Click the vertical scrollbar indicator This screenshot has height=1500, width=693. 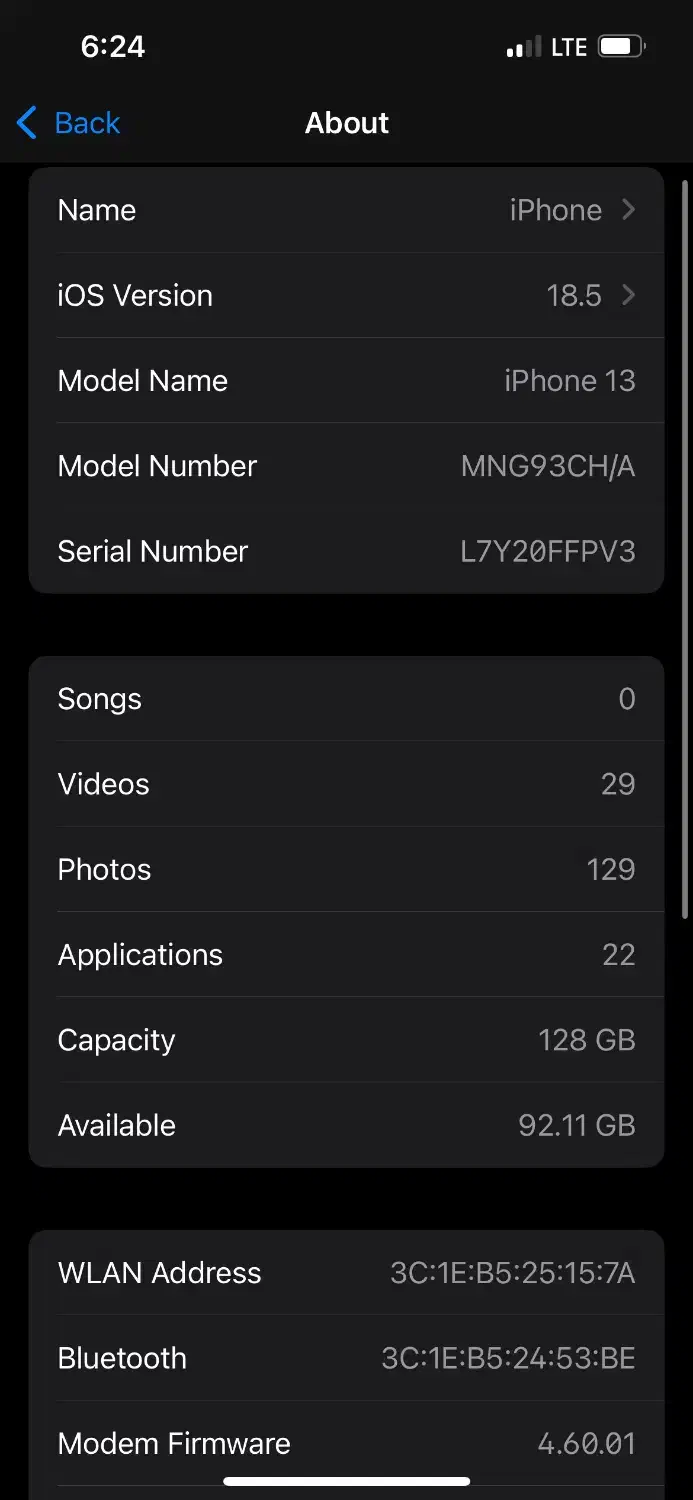(685, 548)
